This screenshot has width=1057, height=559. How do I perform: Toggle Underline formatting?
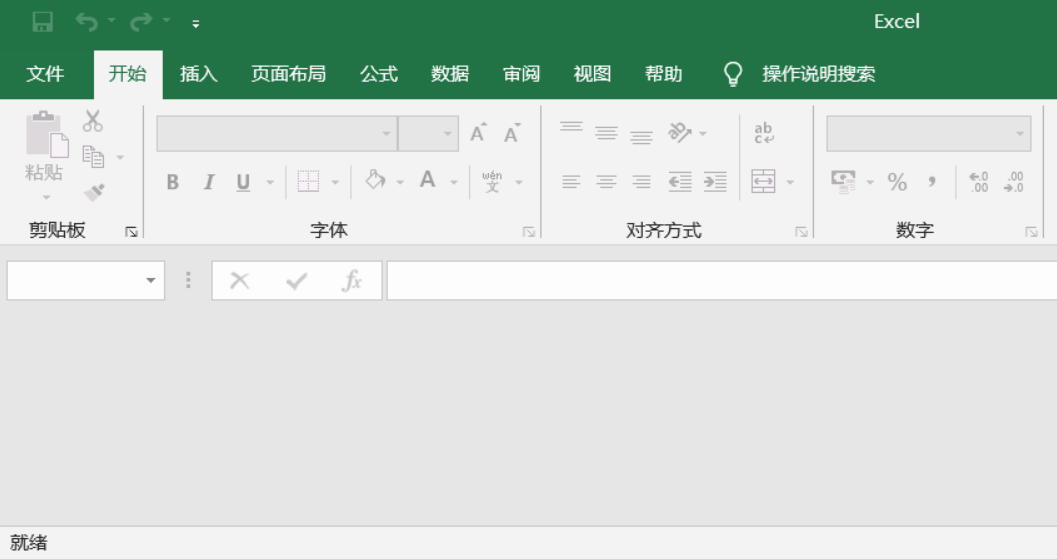243,182
